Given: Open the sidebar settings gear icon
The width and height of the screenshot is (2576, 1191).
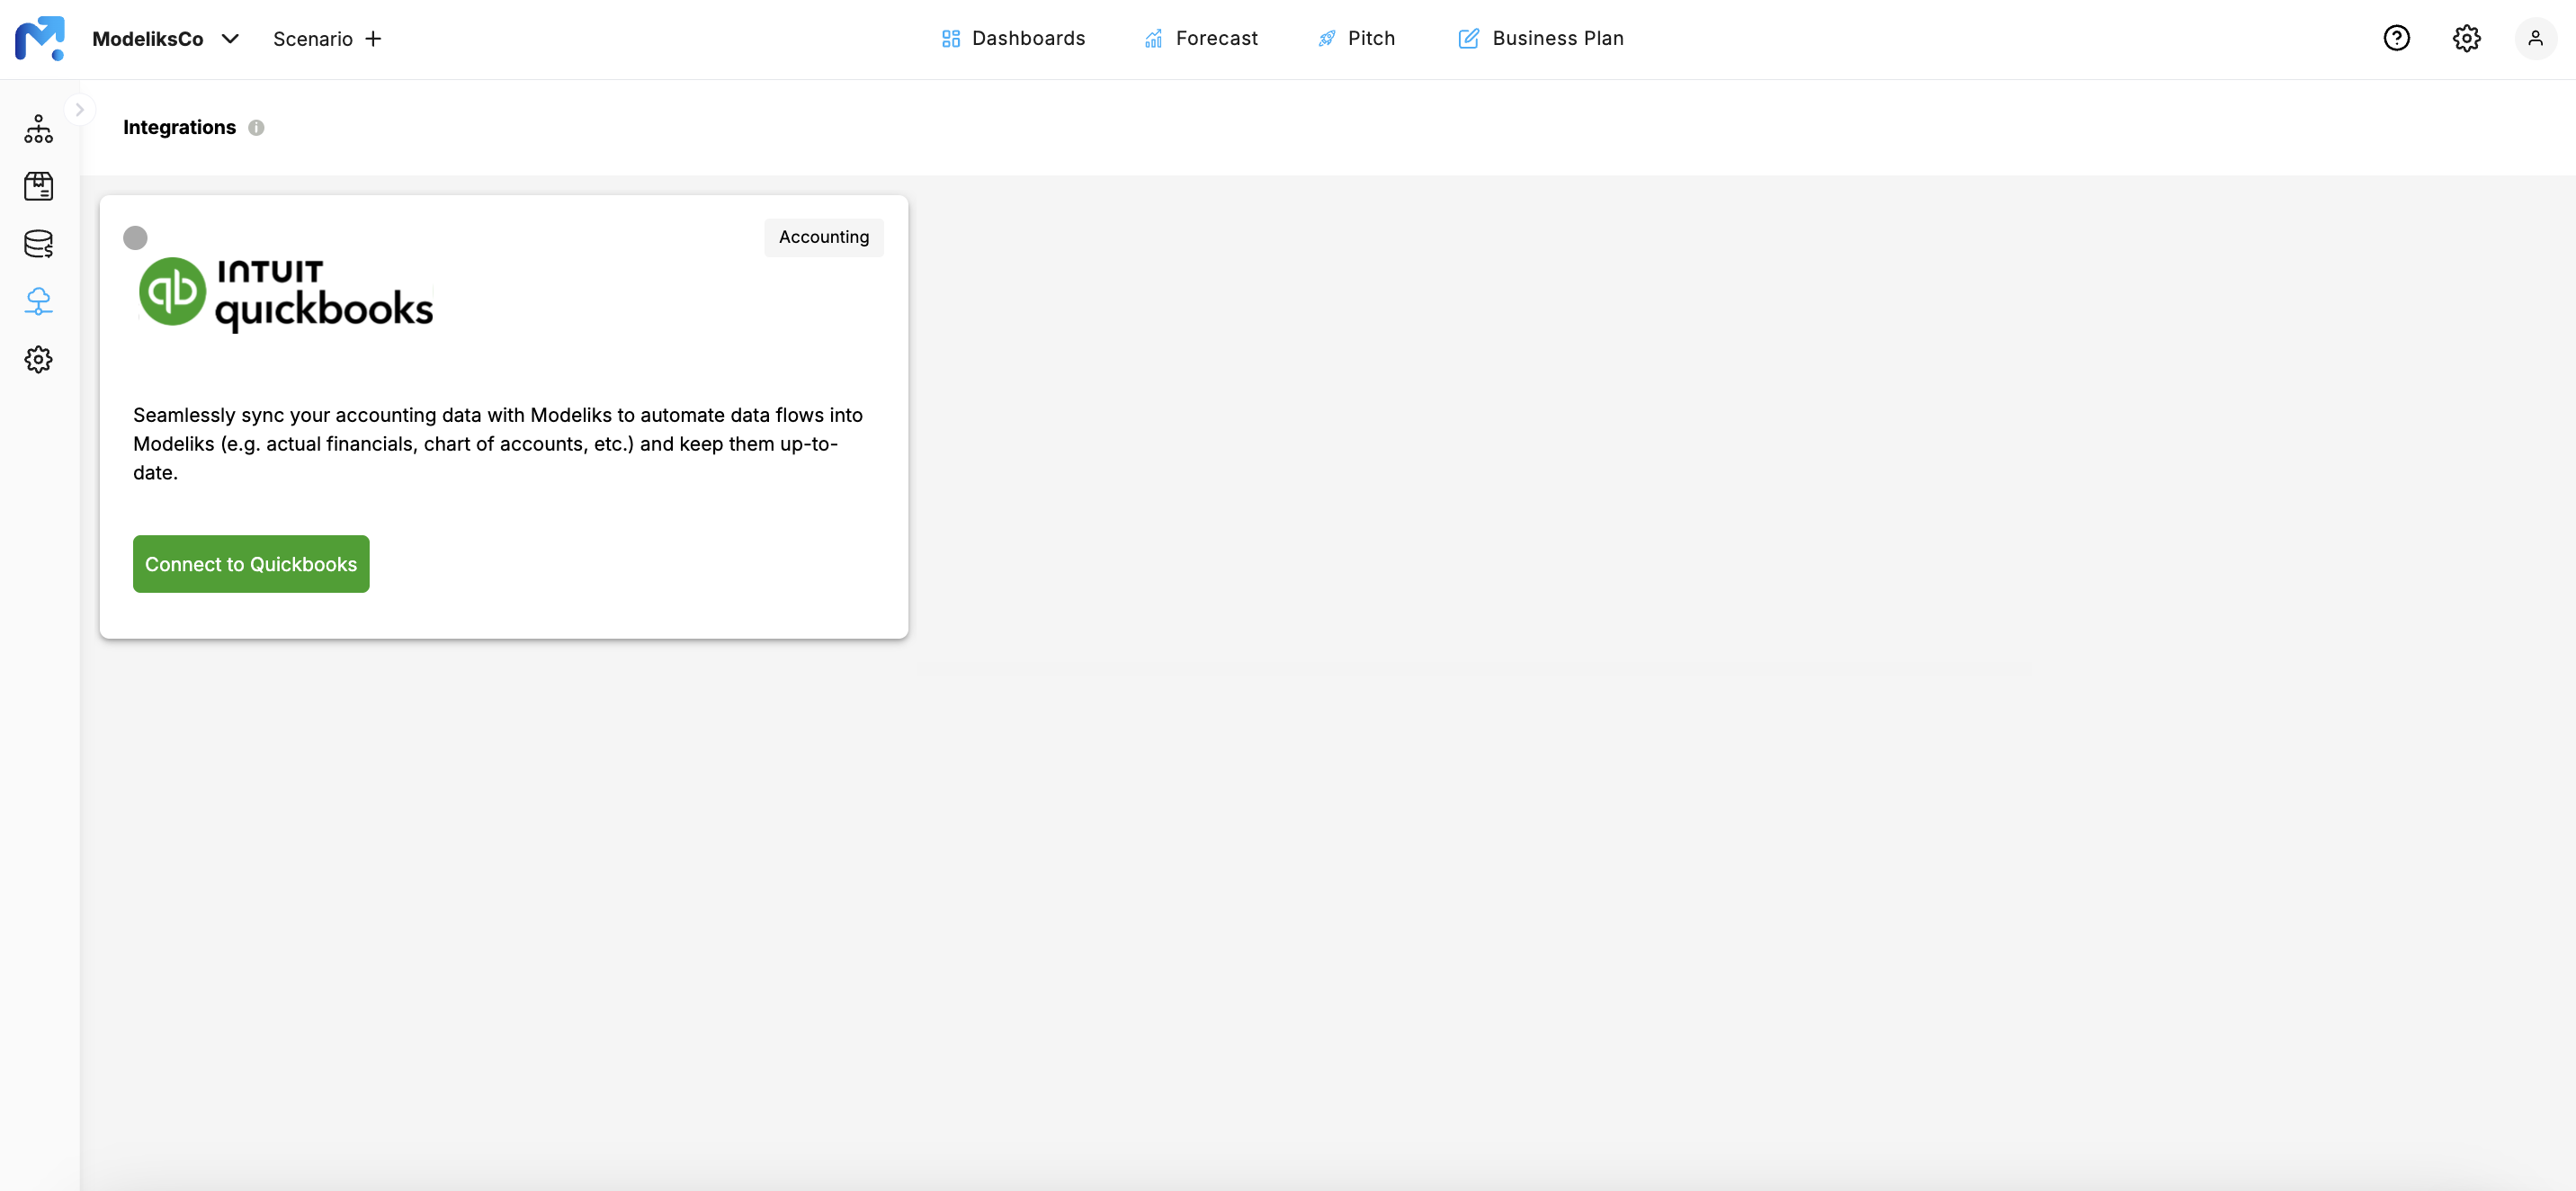Looking at the screenshot, I should point(38,359).
